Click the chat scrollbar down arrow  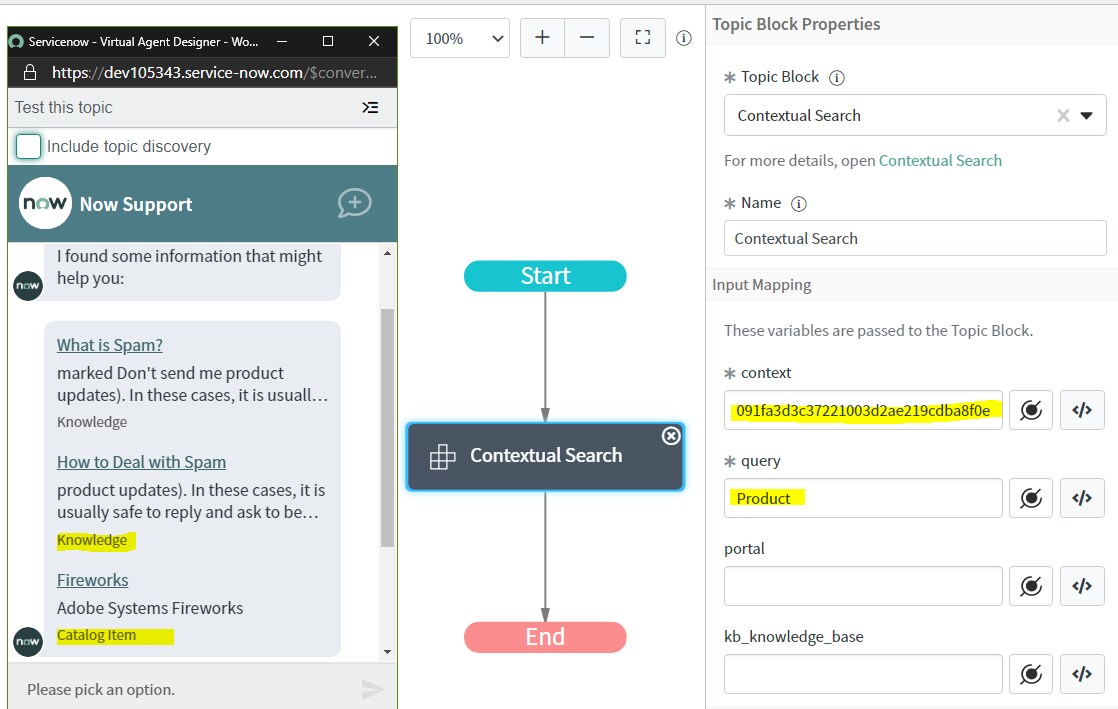pyautogui.click(x=387, y=651)
